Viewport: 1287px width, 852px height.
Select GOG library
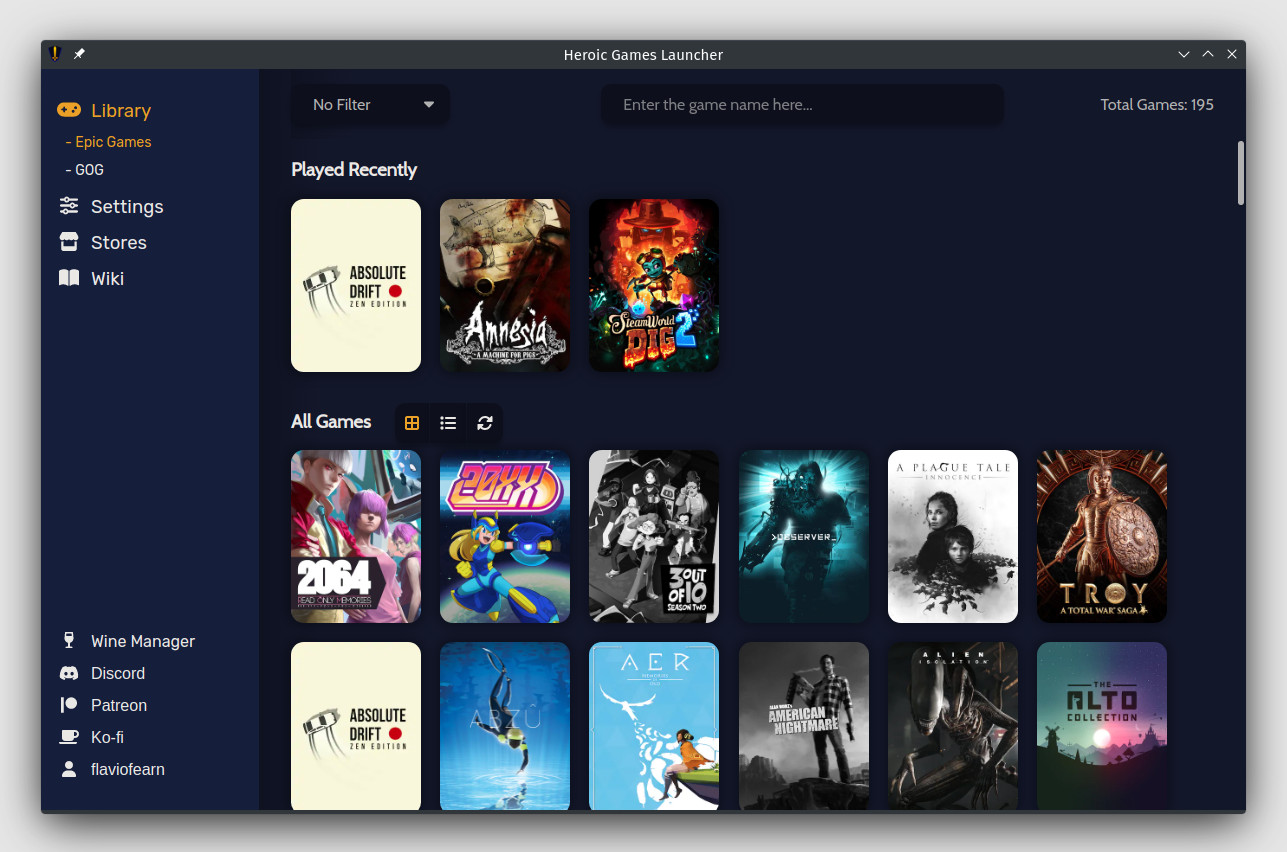tap(85, 170)
